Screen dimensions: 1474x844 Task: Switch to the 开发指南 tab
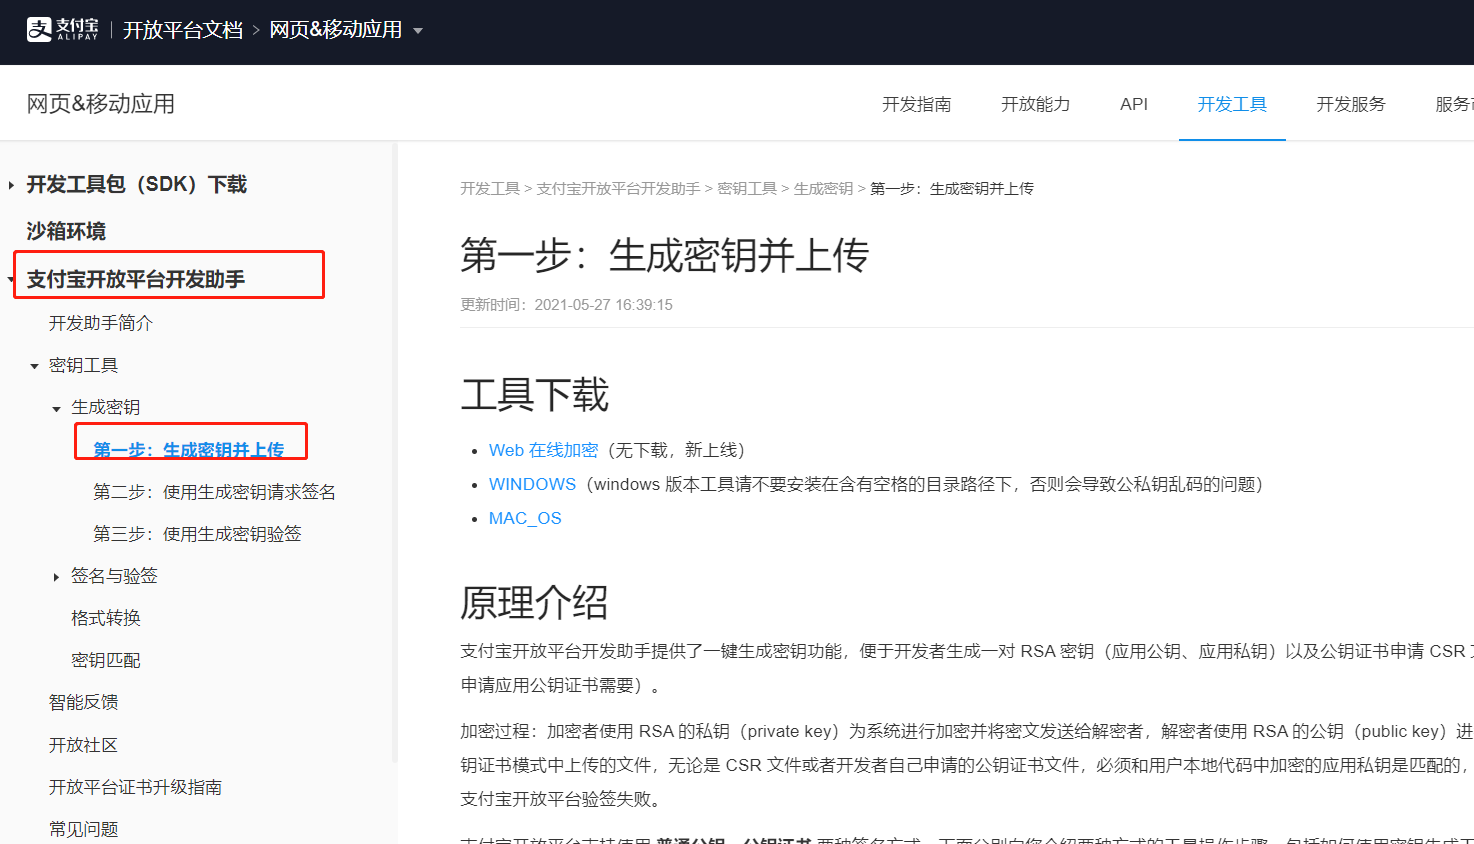[916, 104]
